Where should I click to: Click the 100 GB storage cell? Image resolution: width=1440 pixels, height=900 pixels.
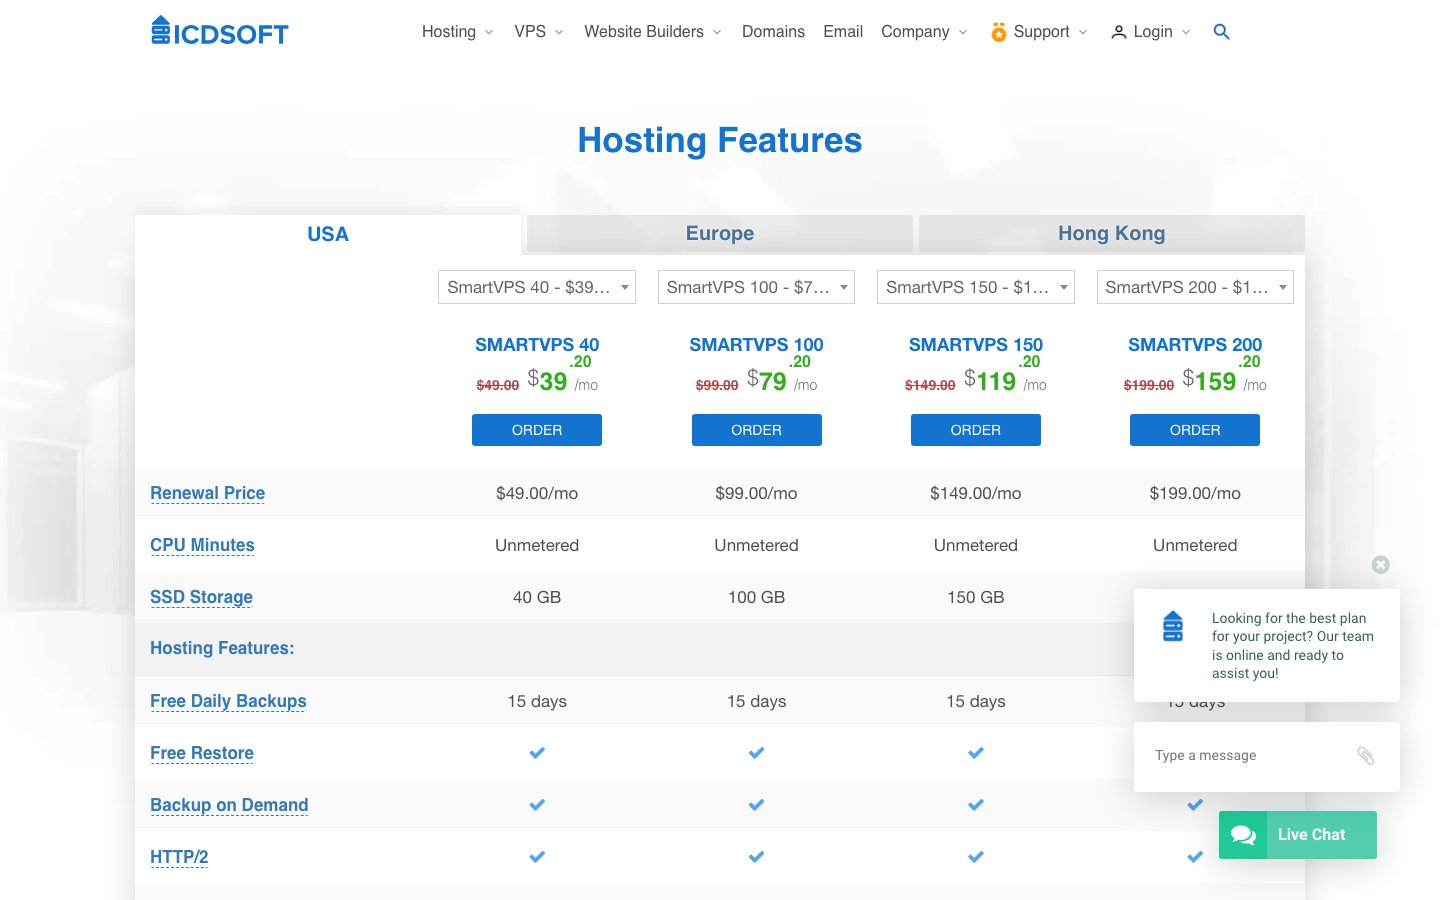(x=756, y=597)
